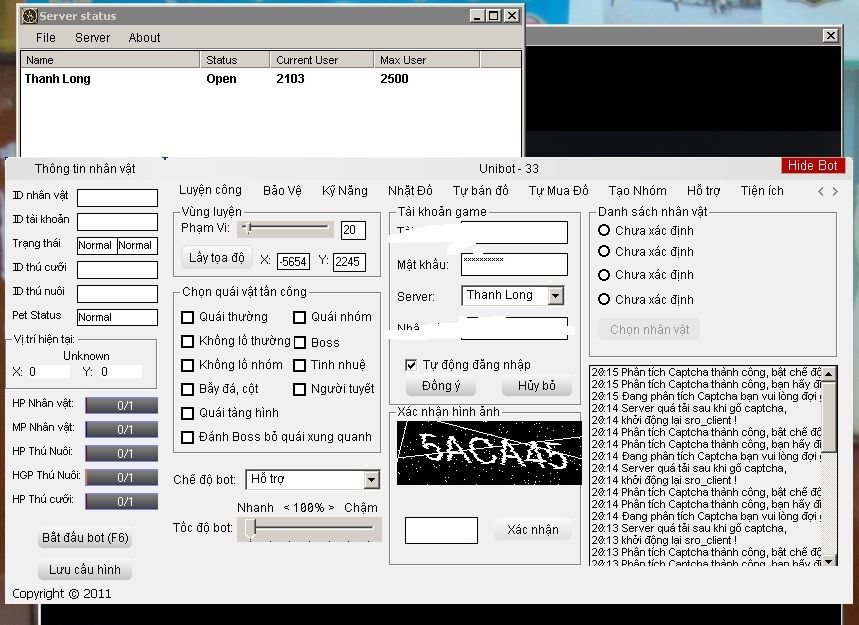Enable Đánh Boss bỏ quái xung quanh

pos(187,437)
